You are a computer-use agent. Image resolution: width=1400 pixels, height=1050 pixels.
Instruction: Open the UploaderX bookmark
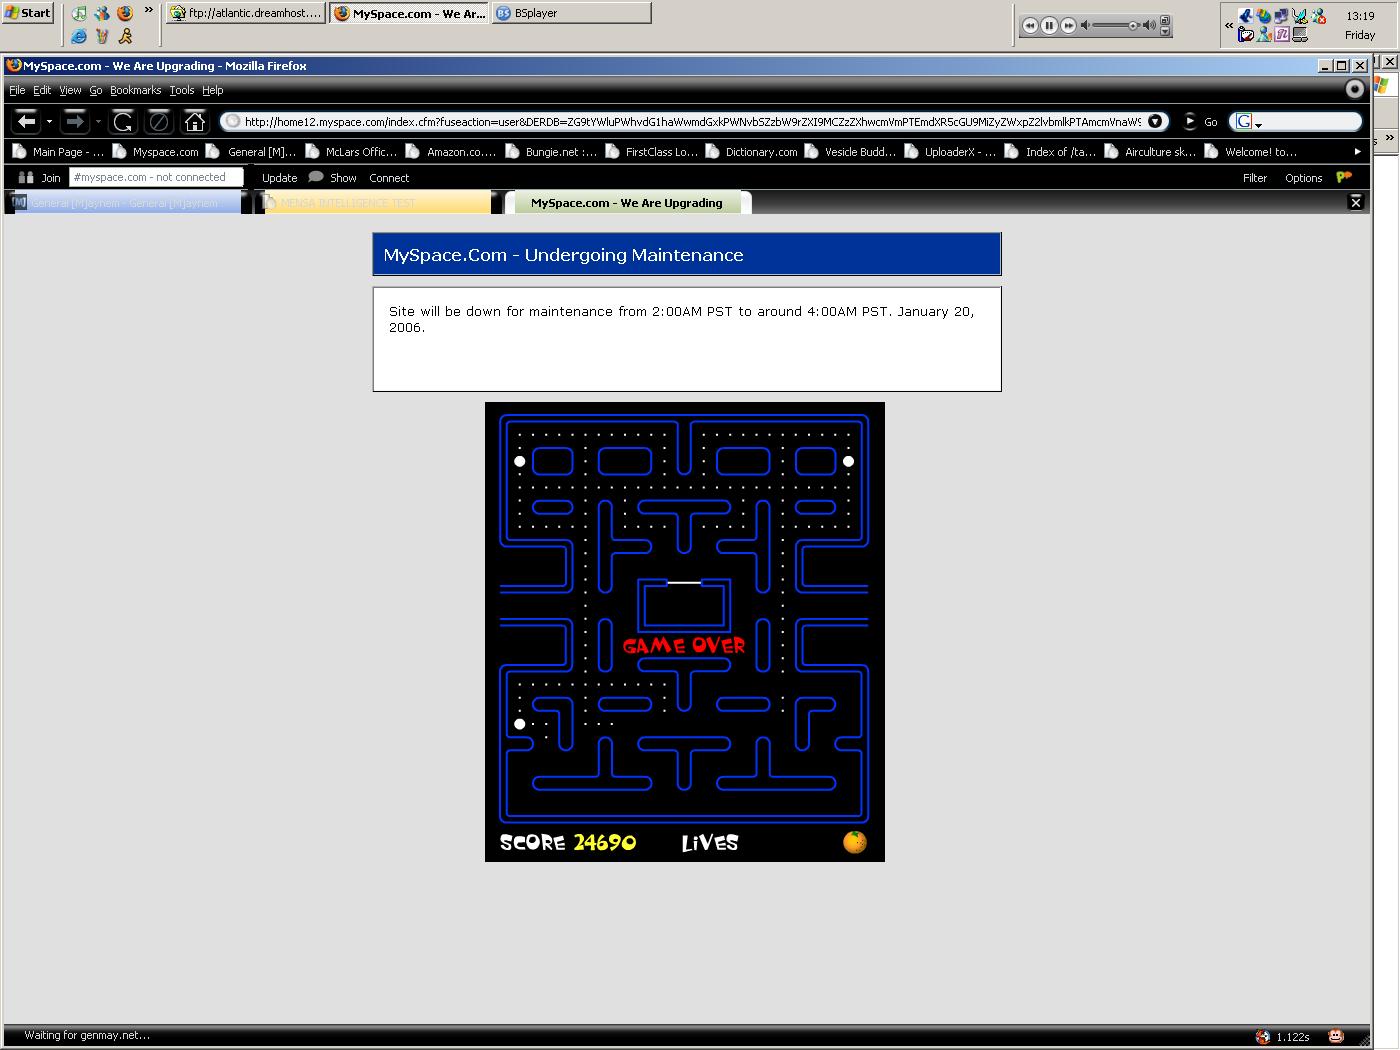(x=950, y=152)
